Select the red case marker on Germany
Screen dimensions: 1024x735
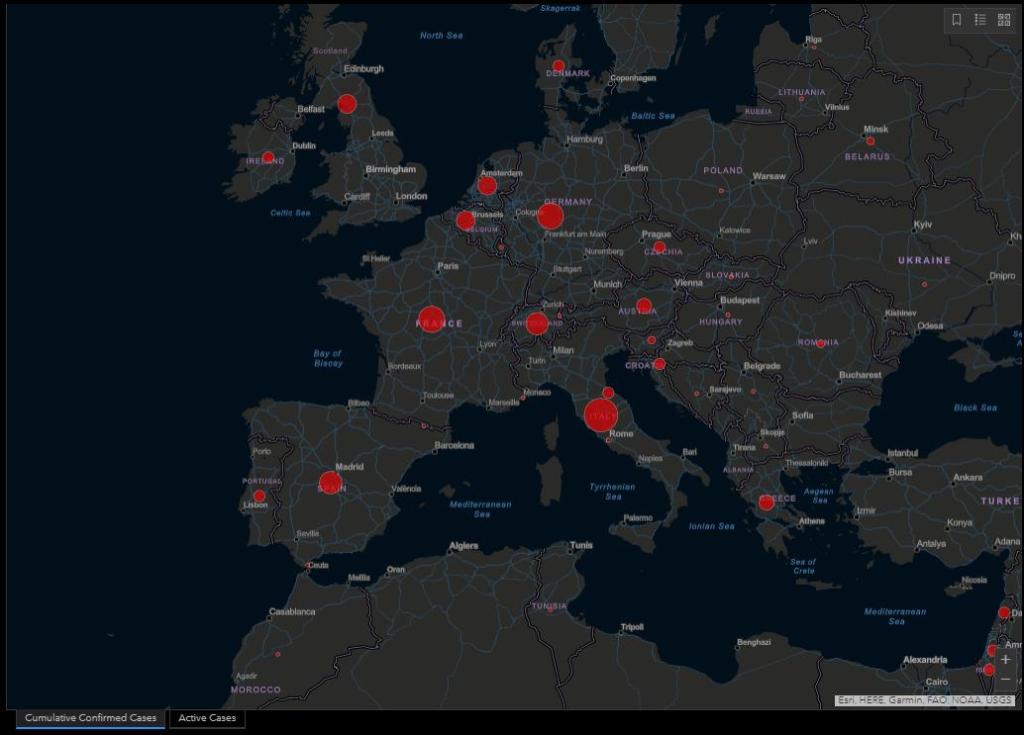tap(550, 216)
